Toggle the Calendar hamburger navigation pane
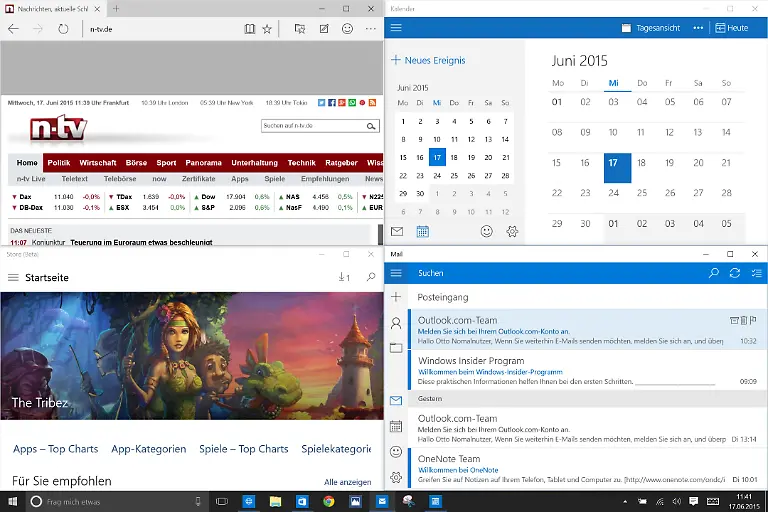 [x=396, y=28]
